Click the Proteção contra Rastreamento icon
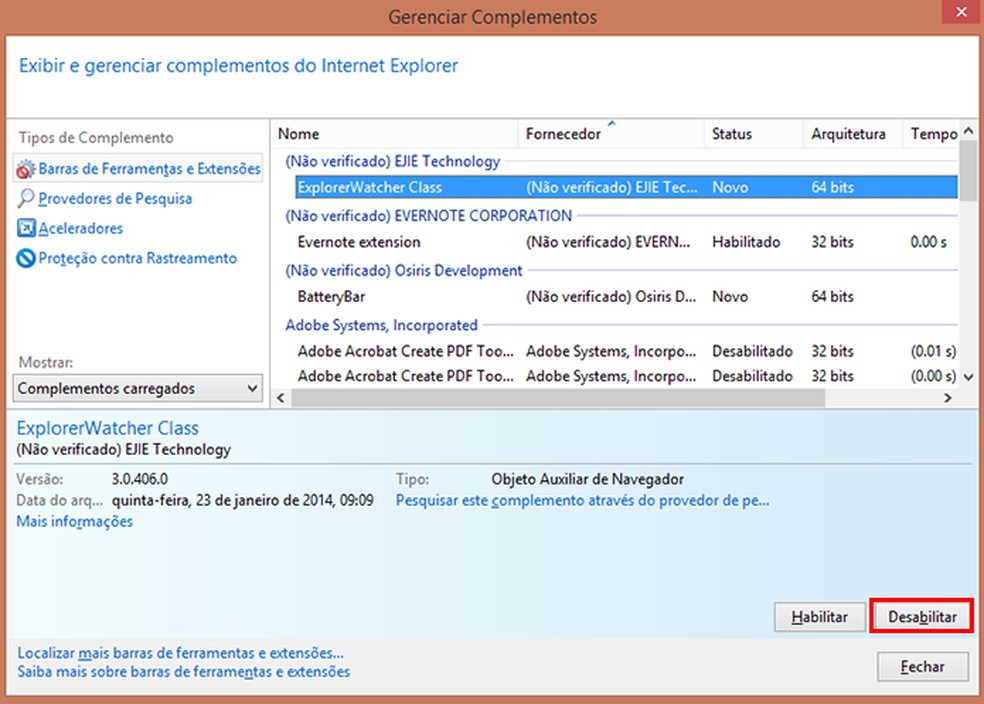 (x=26, y=258)
